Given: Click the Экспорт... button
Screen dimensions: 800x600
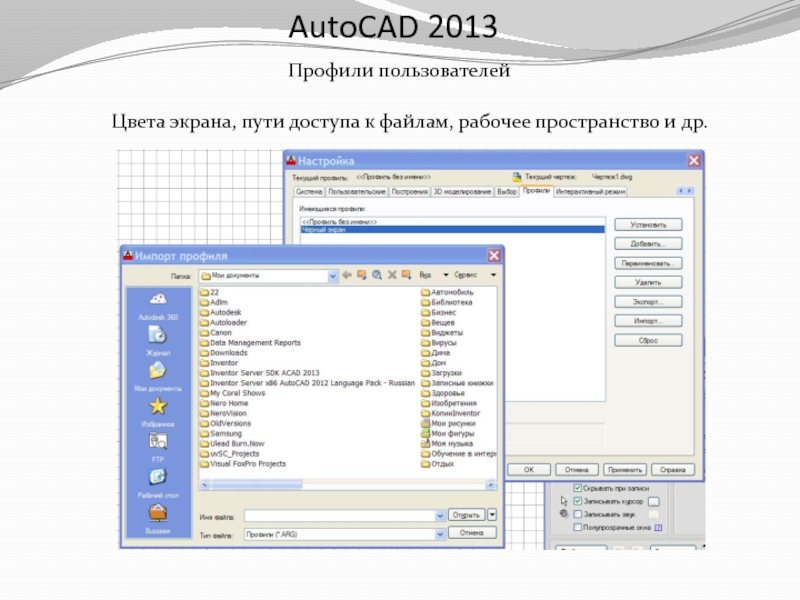Looking at the screenshot, I should pos(648,302).
